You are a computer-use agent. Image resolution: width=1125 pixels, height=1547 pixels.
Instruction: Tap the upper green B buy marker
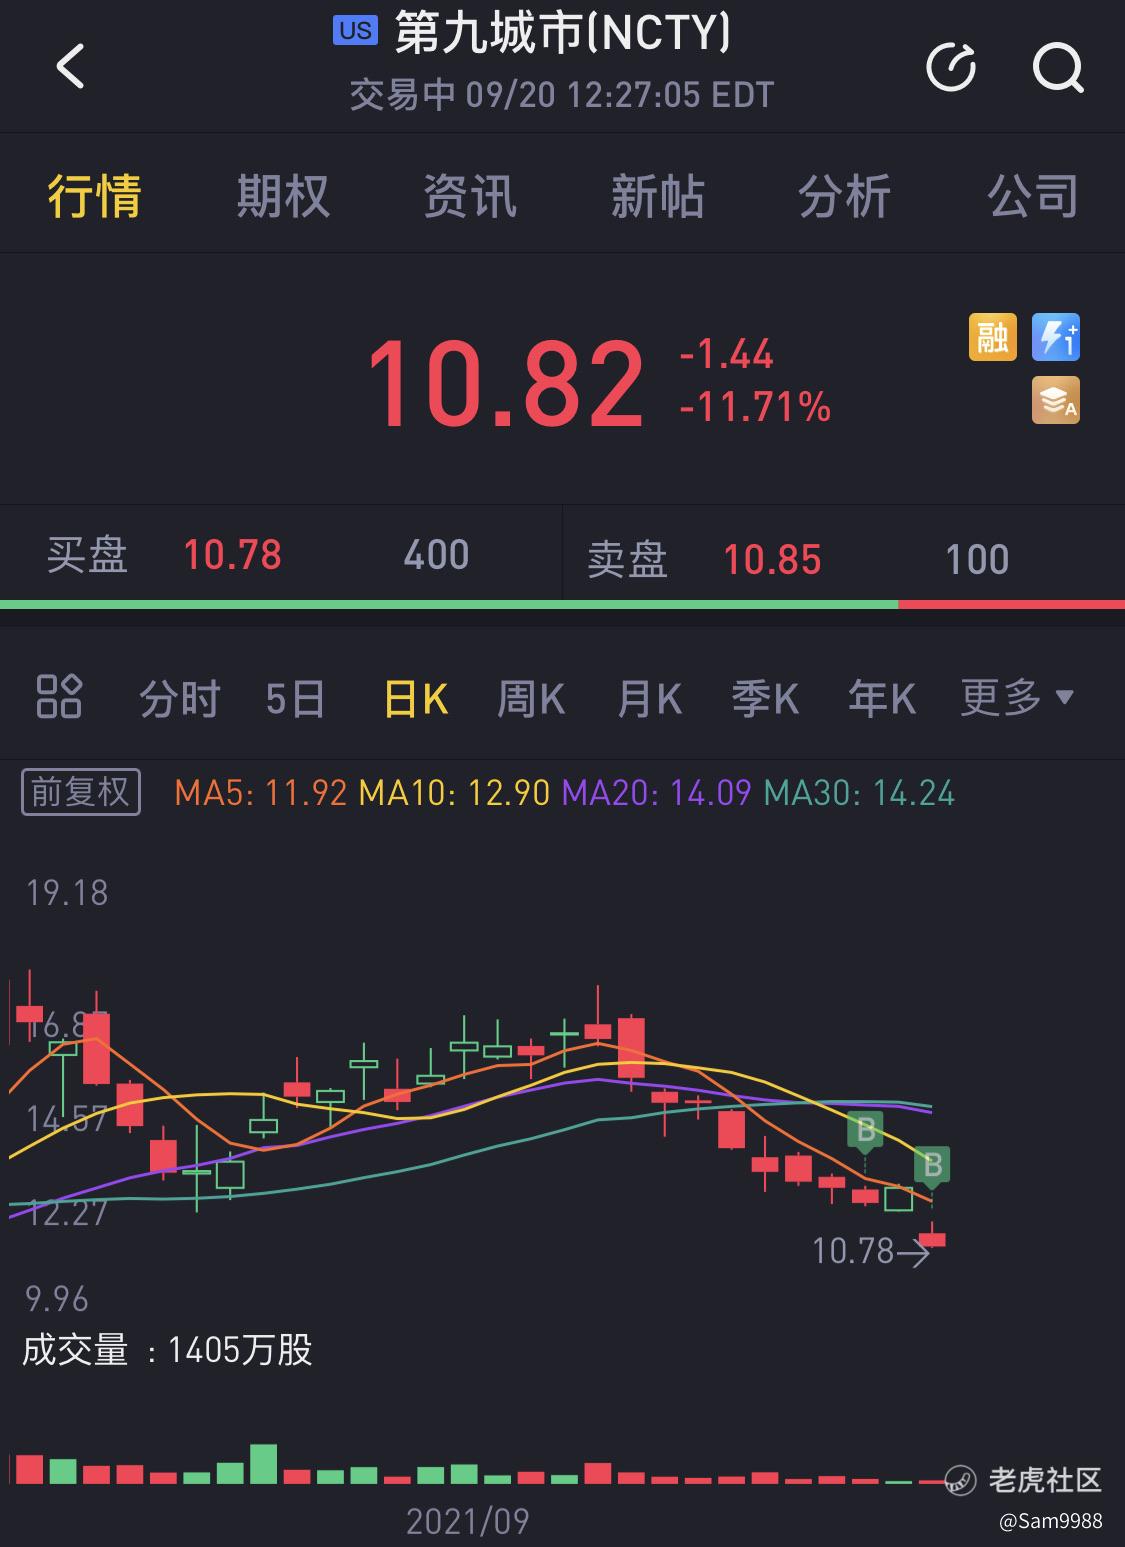[866, 1130]
